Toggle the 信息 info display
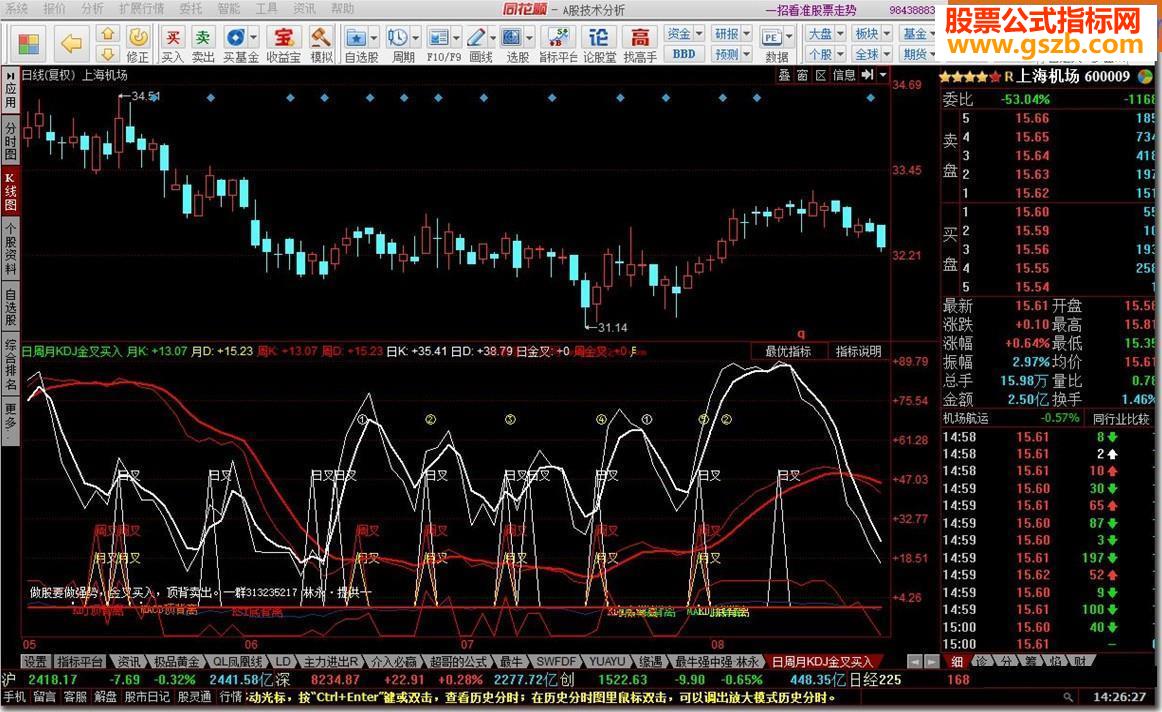The width and height of the screenshot is (1162, 712). click(x=845, y=76)
